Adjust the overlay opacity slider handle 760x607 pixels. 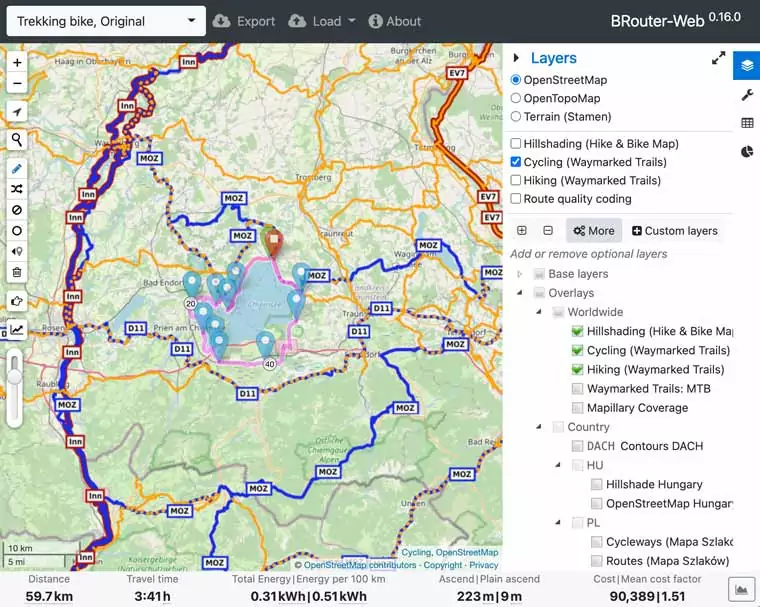click(x=15, y=377)
